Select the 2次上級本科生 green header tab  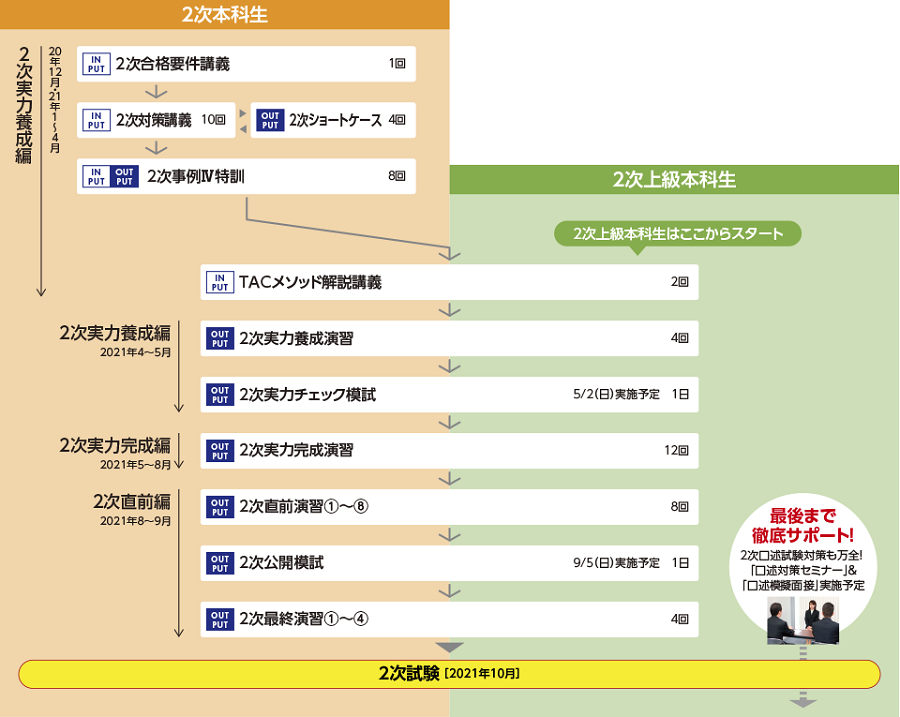click(x=674, y=180)
